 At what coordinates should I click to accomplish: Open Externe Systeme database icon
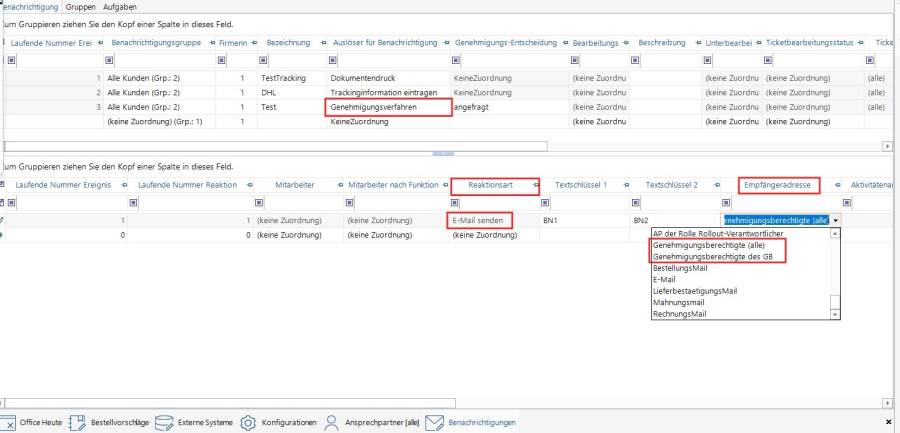coord(165,422)
